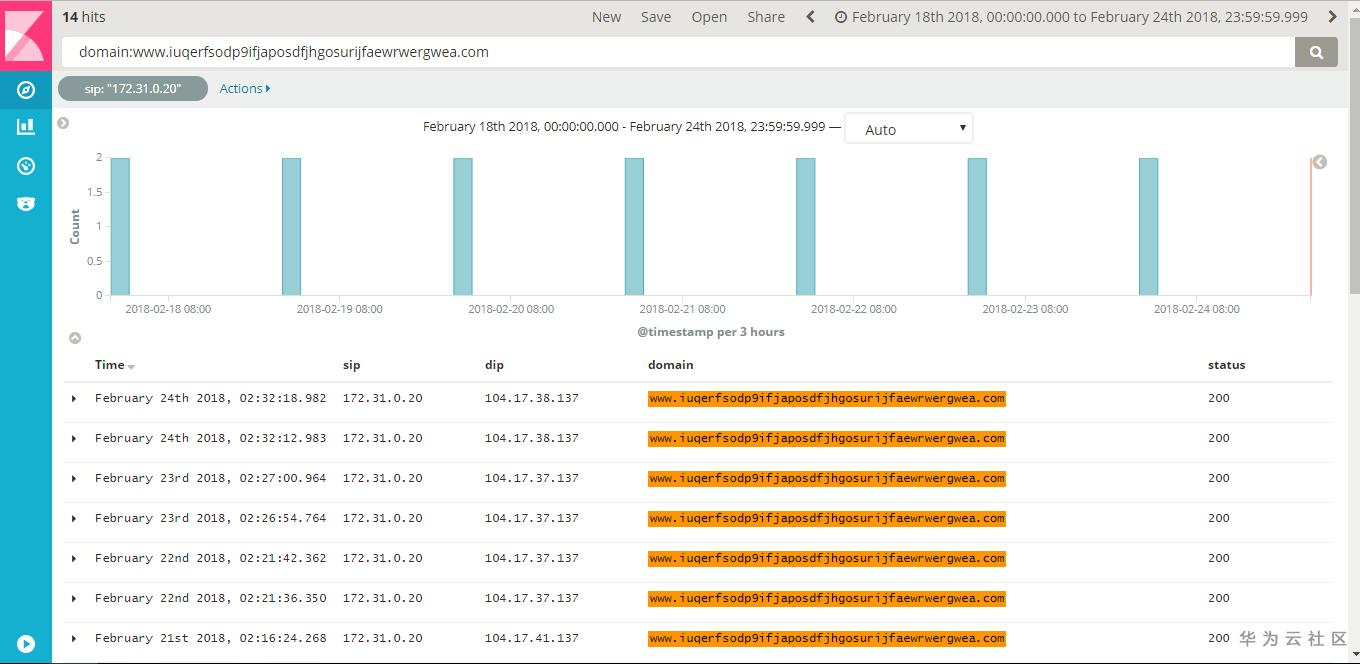1360x664 pixels.
Task: Select the histogram bar for 2018-02-20
Action: (x=463, y=226)
